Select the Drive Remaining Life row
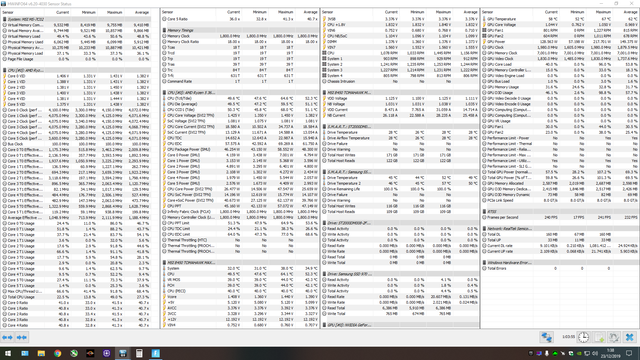The height and width of the screenshot is (360, 640). click(400, 189)
